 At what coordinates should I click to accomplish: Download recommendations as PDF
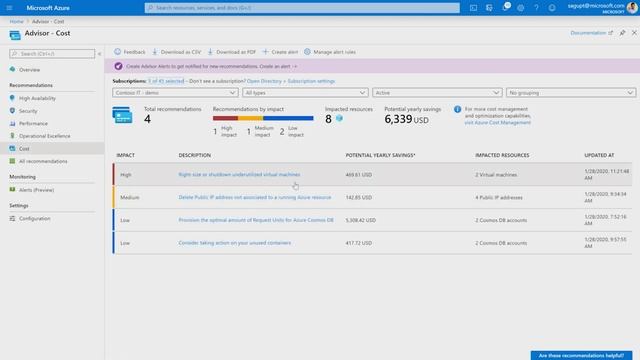(231, 52)
